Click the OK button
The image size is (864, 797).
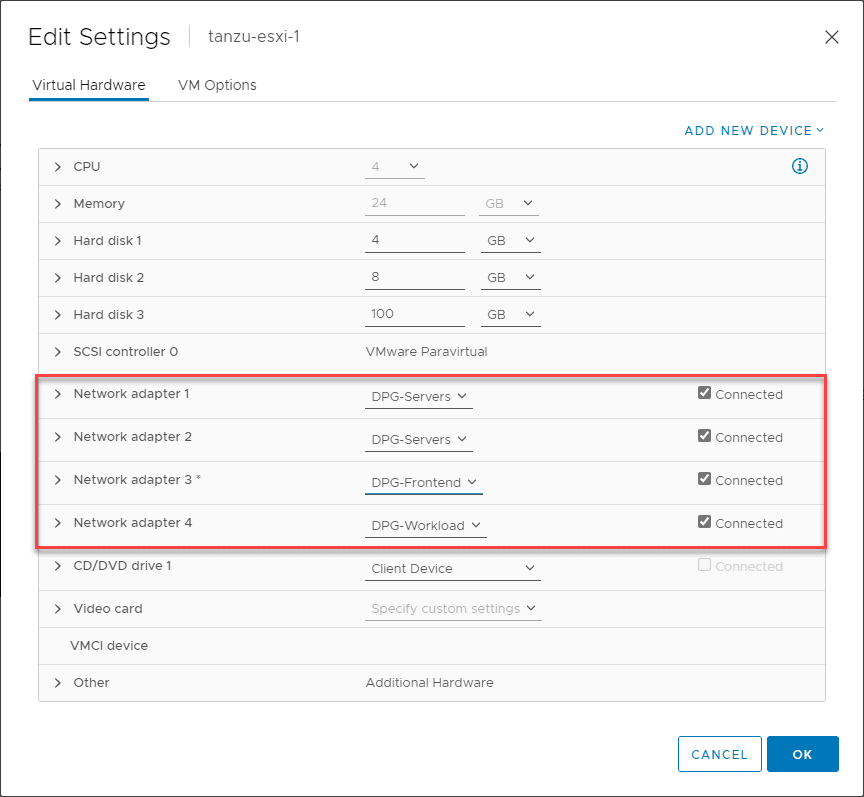pyautogui.click(x=802, y=755)
